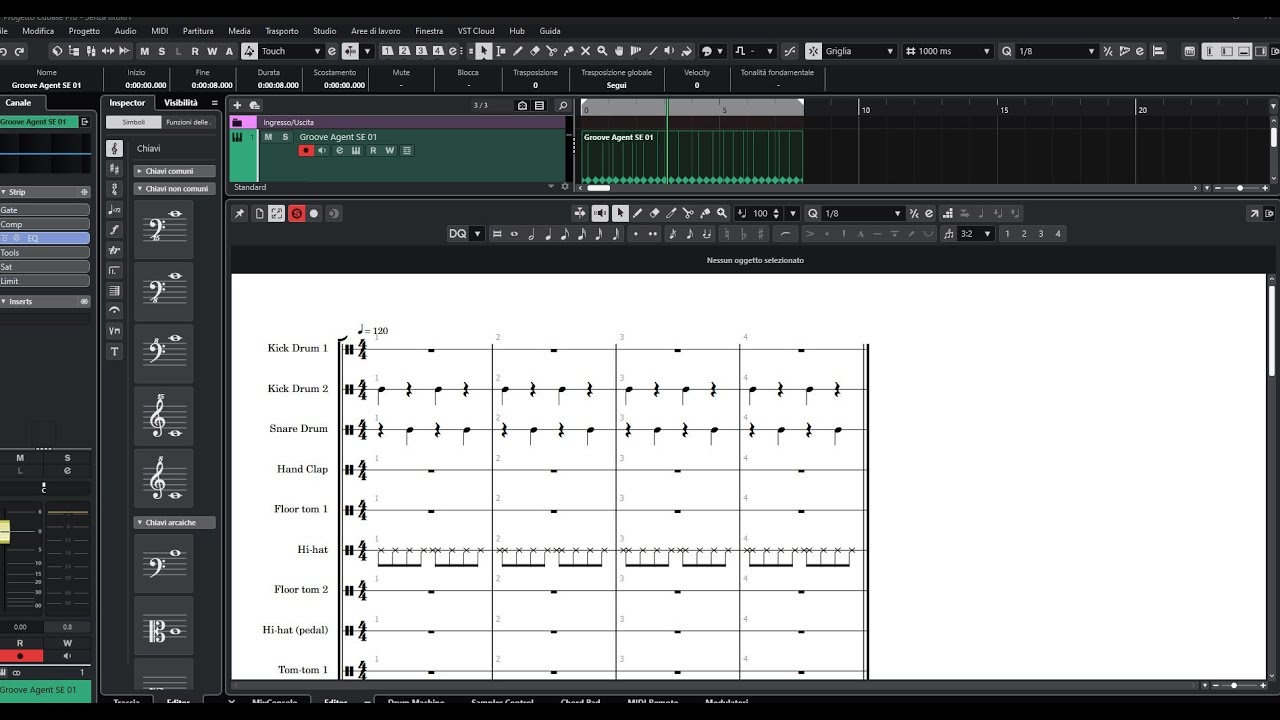Image resolution: width=1280 pixels, height=720 pixels.
Task: Click the Add Track plus icon
Action: 237,105
